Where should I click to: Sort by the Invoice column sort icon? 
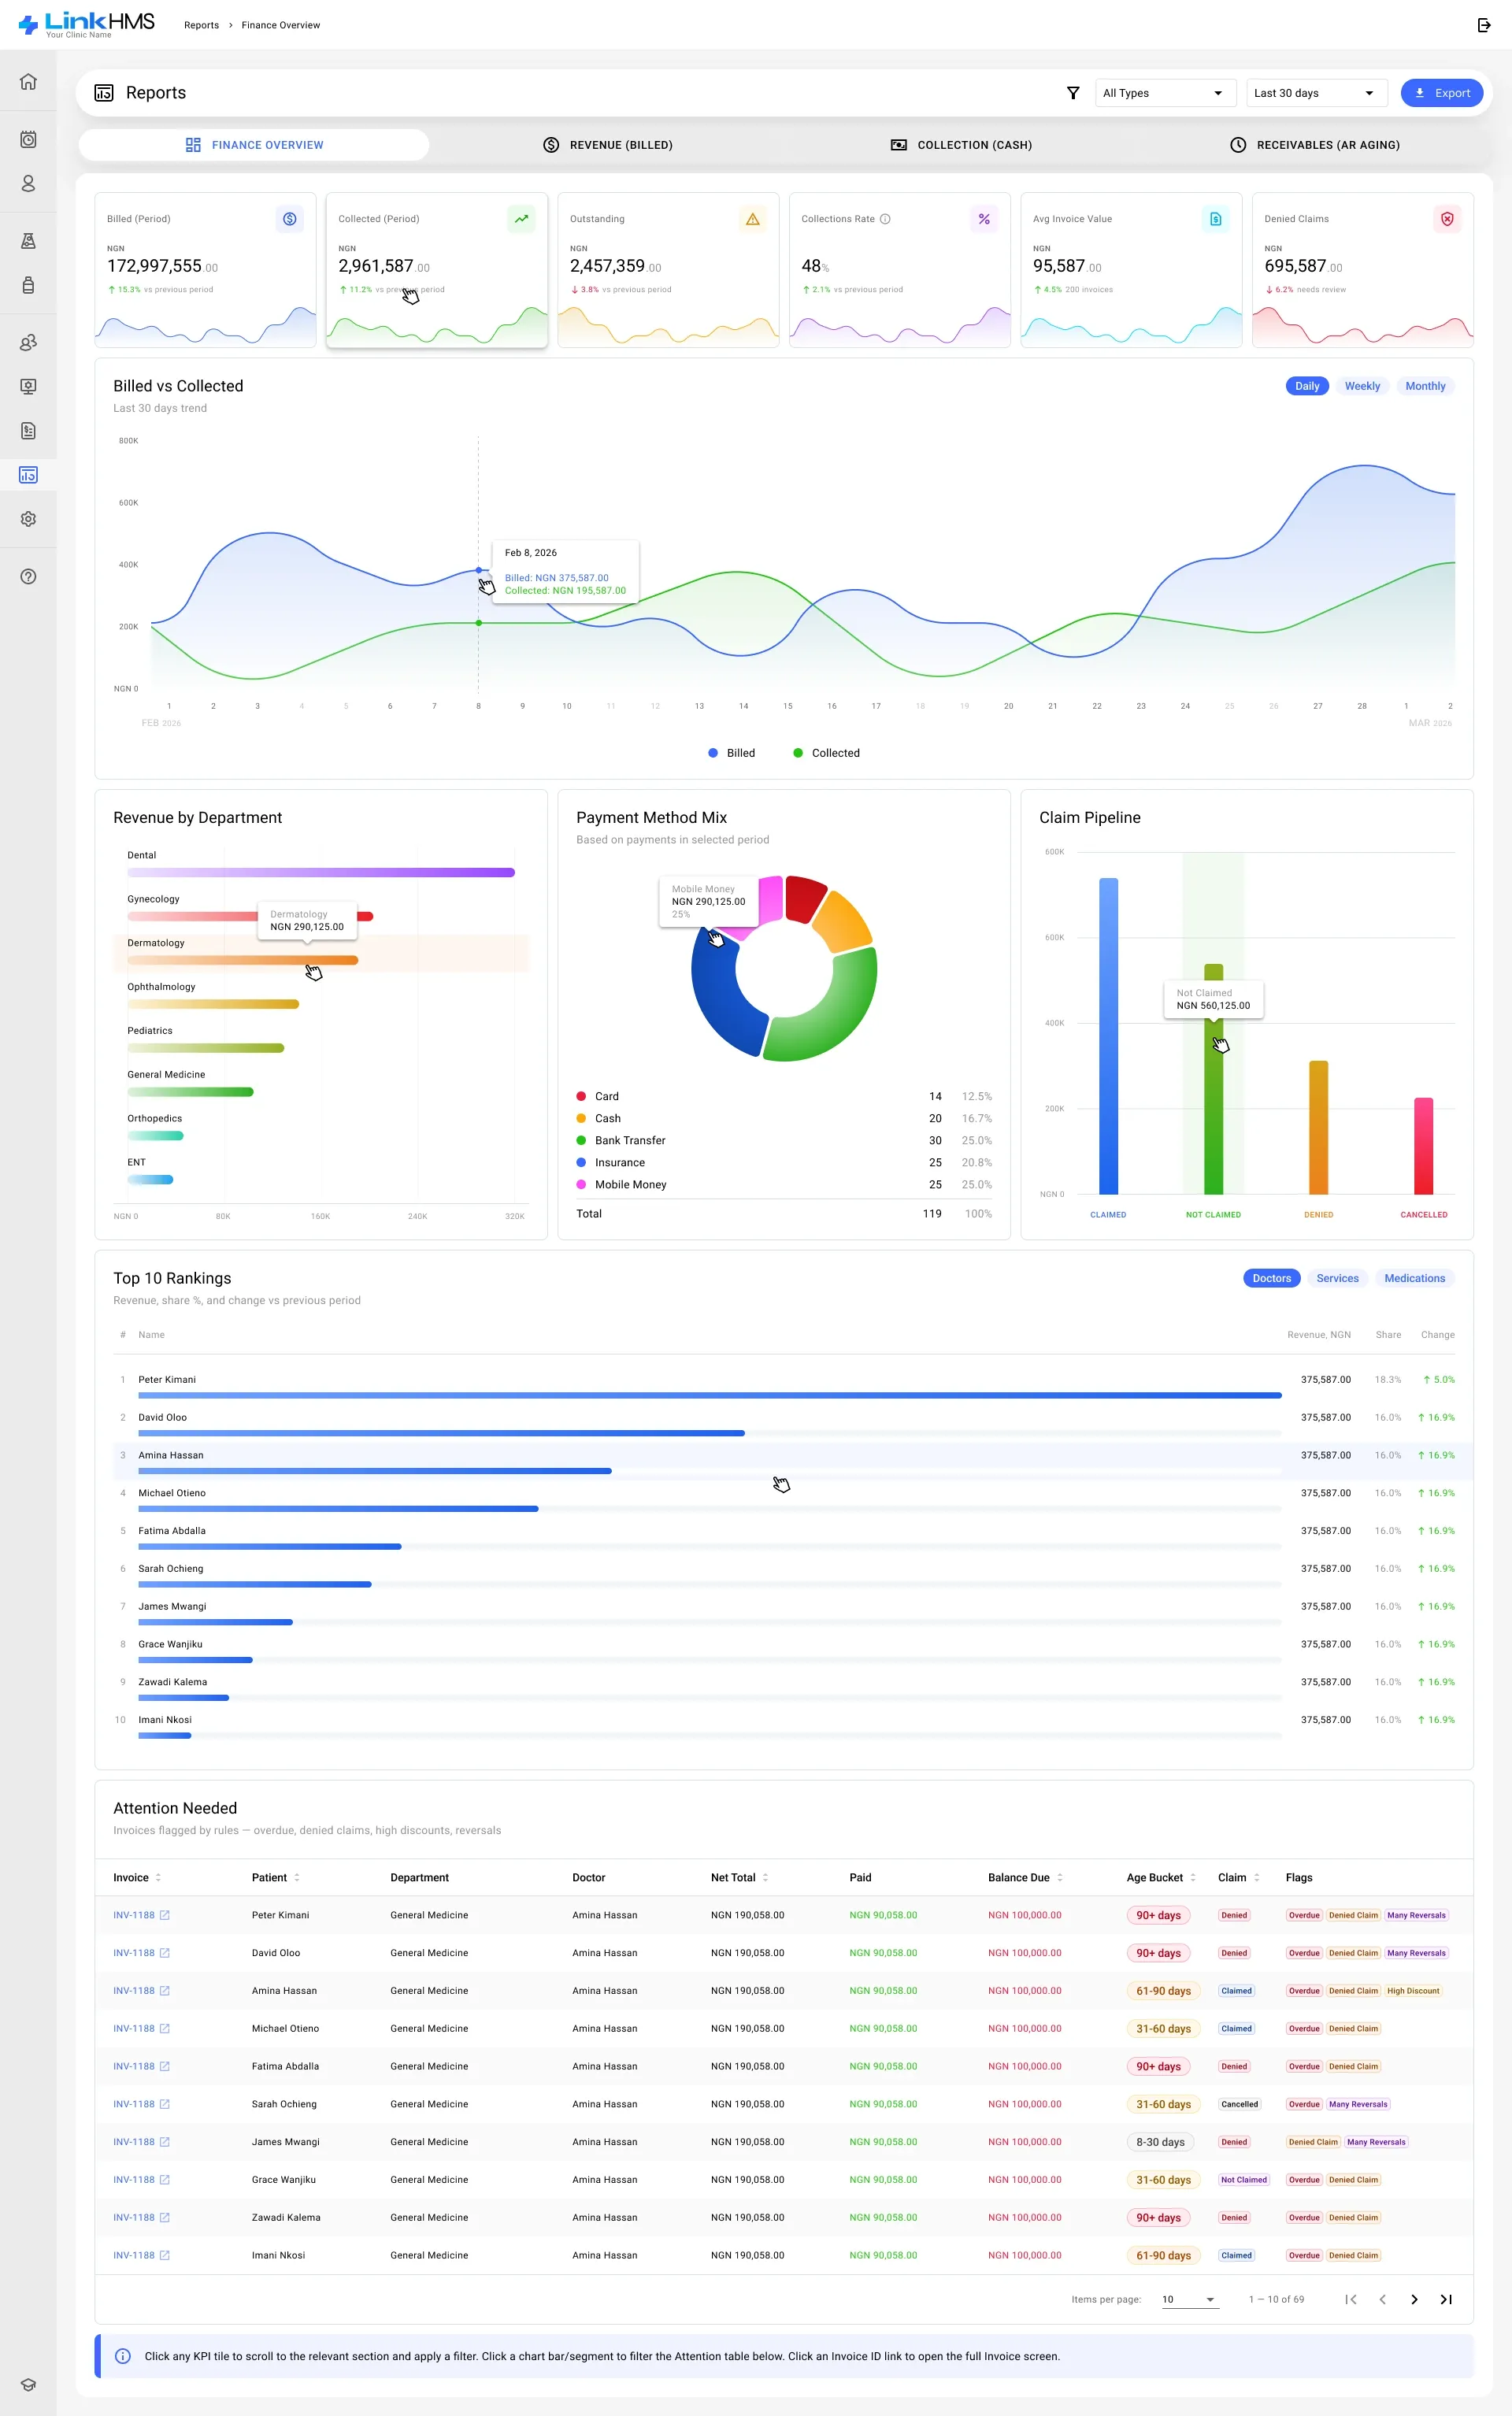tap(158, 1878)
